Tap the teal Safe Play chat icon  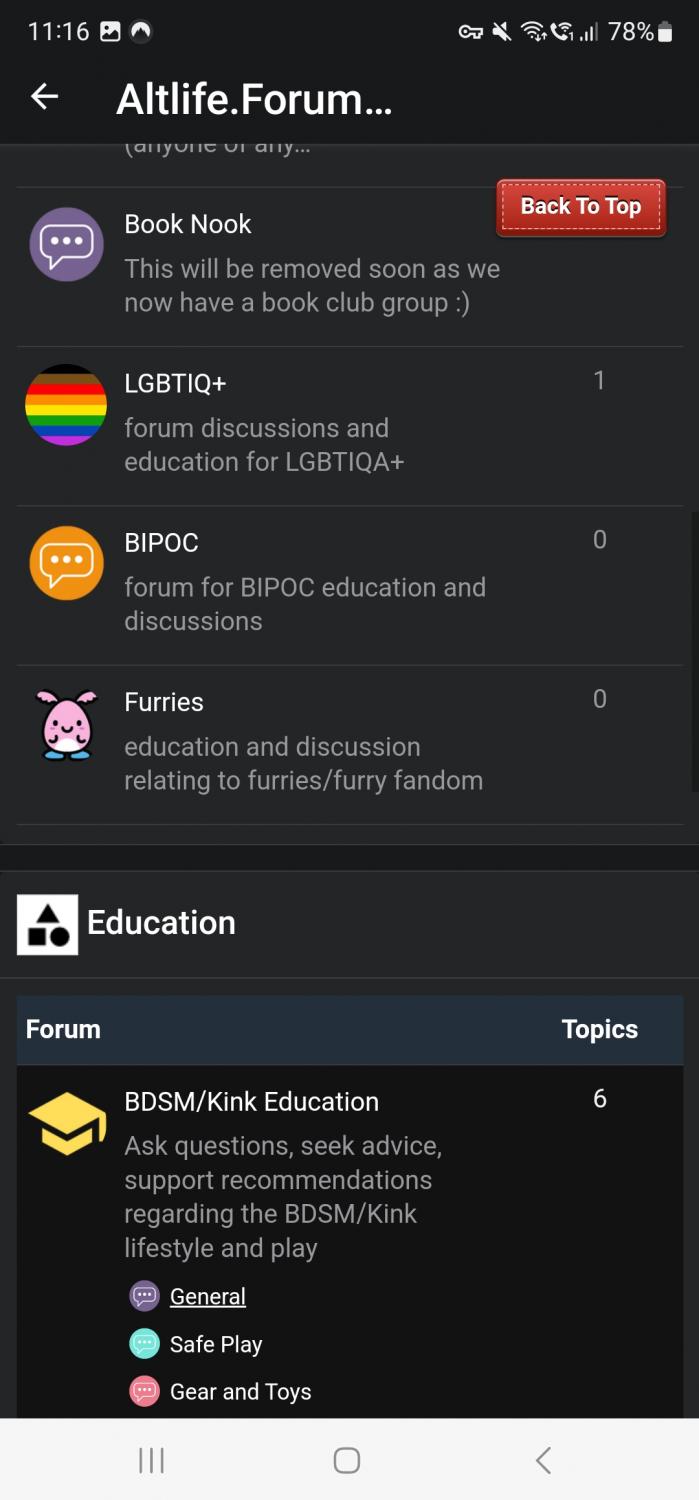[145, 1344]
